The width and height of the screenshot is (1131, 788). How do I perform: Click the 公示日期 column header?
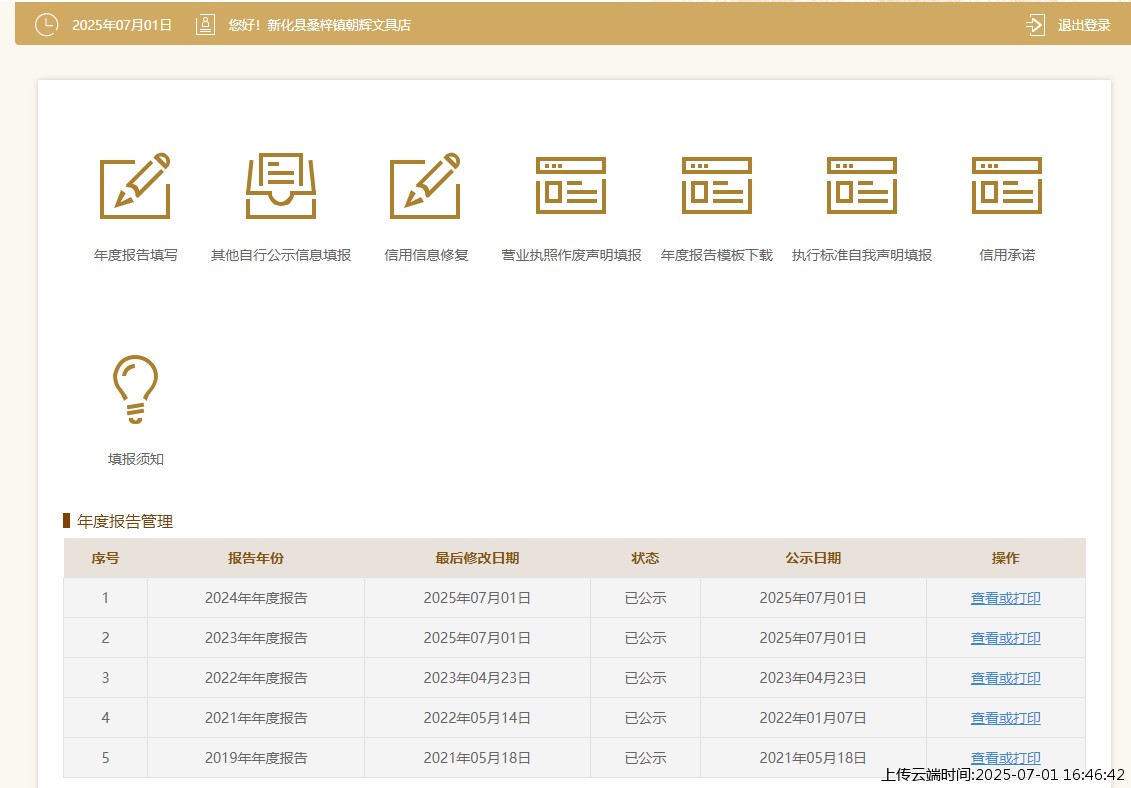pyautogui.click(x=813, y=558)
